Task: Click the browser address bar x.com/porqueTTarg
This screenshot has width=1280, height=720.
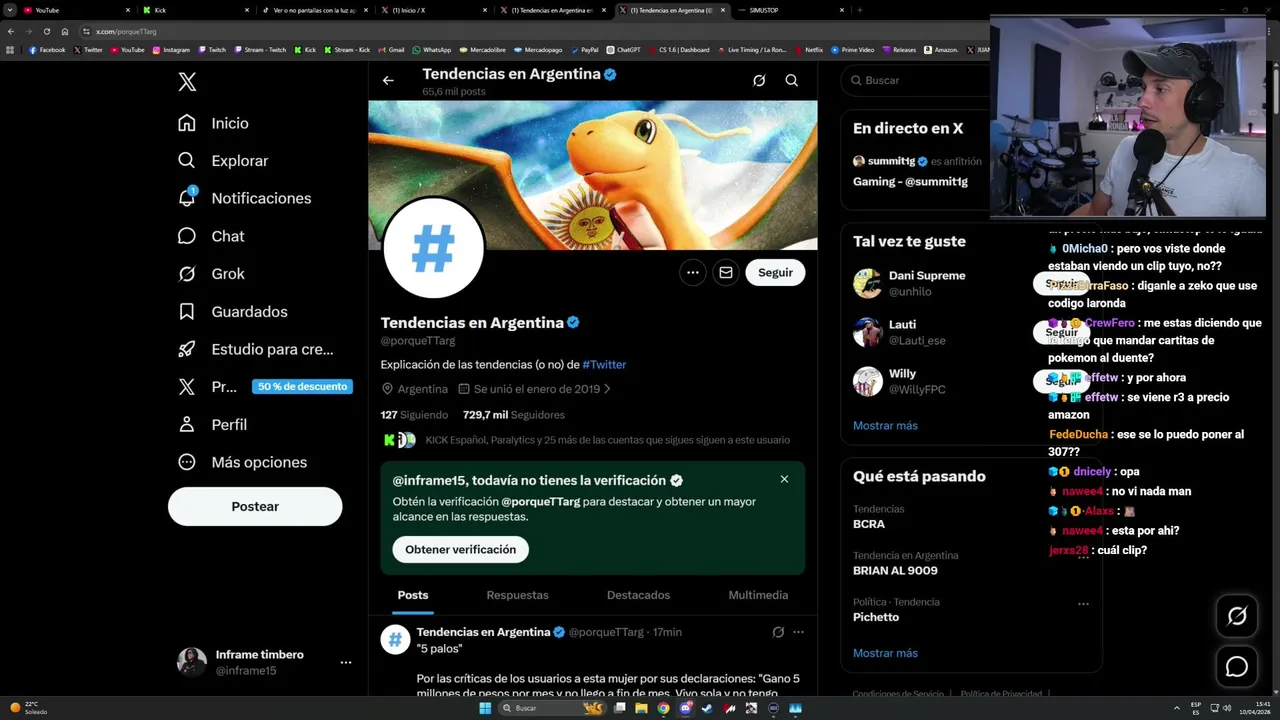Action: [126, 32]
